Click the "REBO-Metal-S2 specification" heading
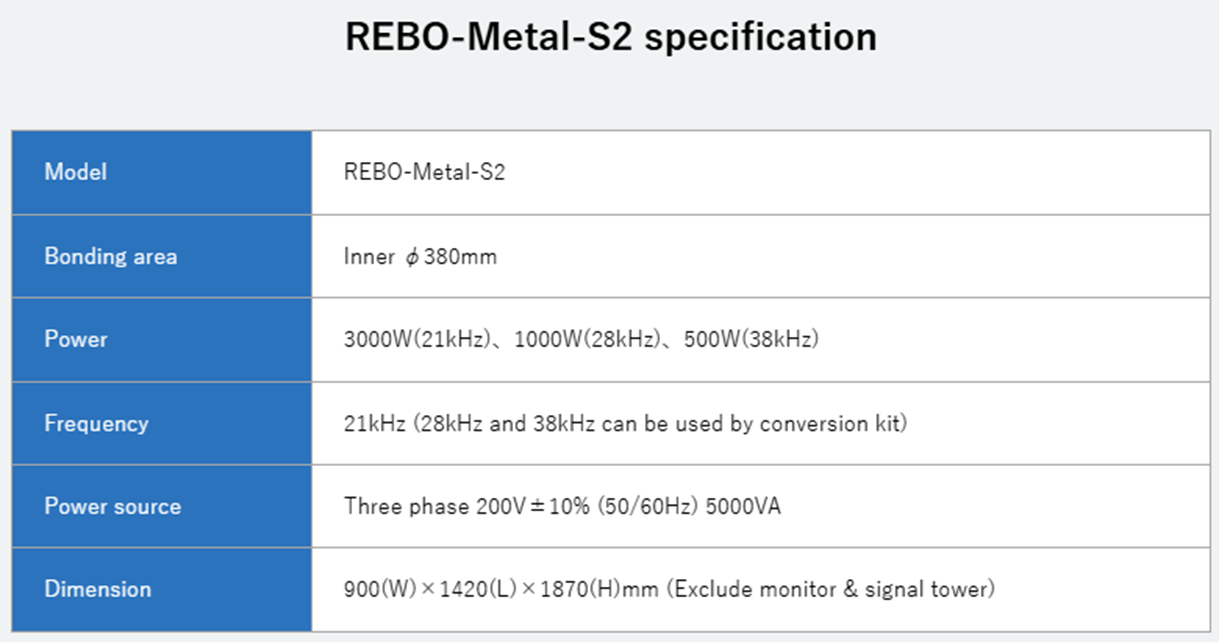 pyautogui.click(x=610, y=38)
